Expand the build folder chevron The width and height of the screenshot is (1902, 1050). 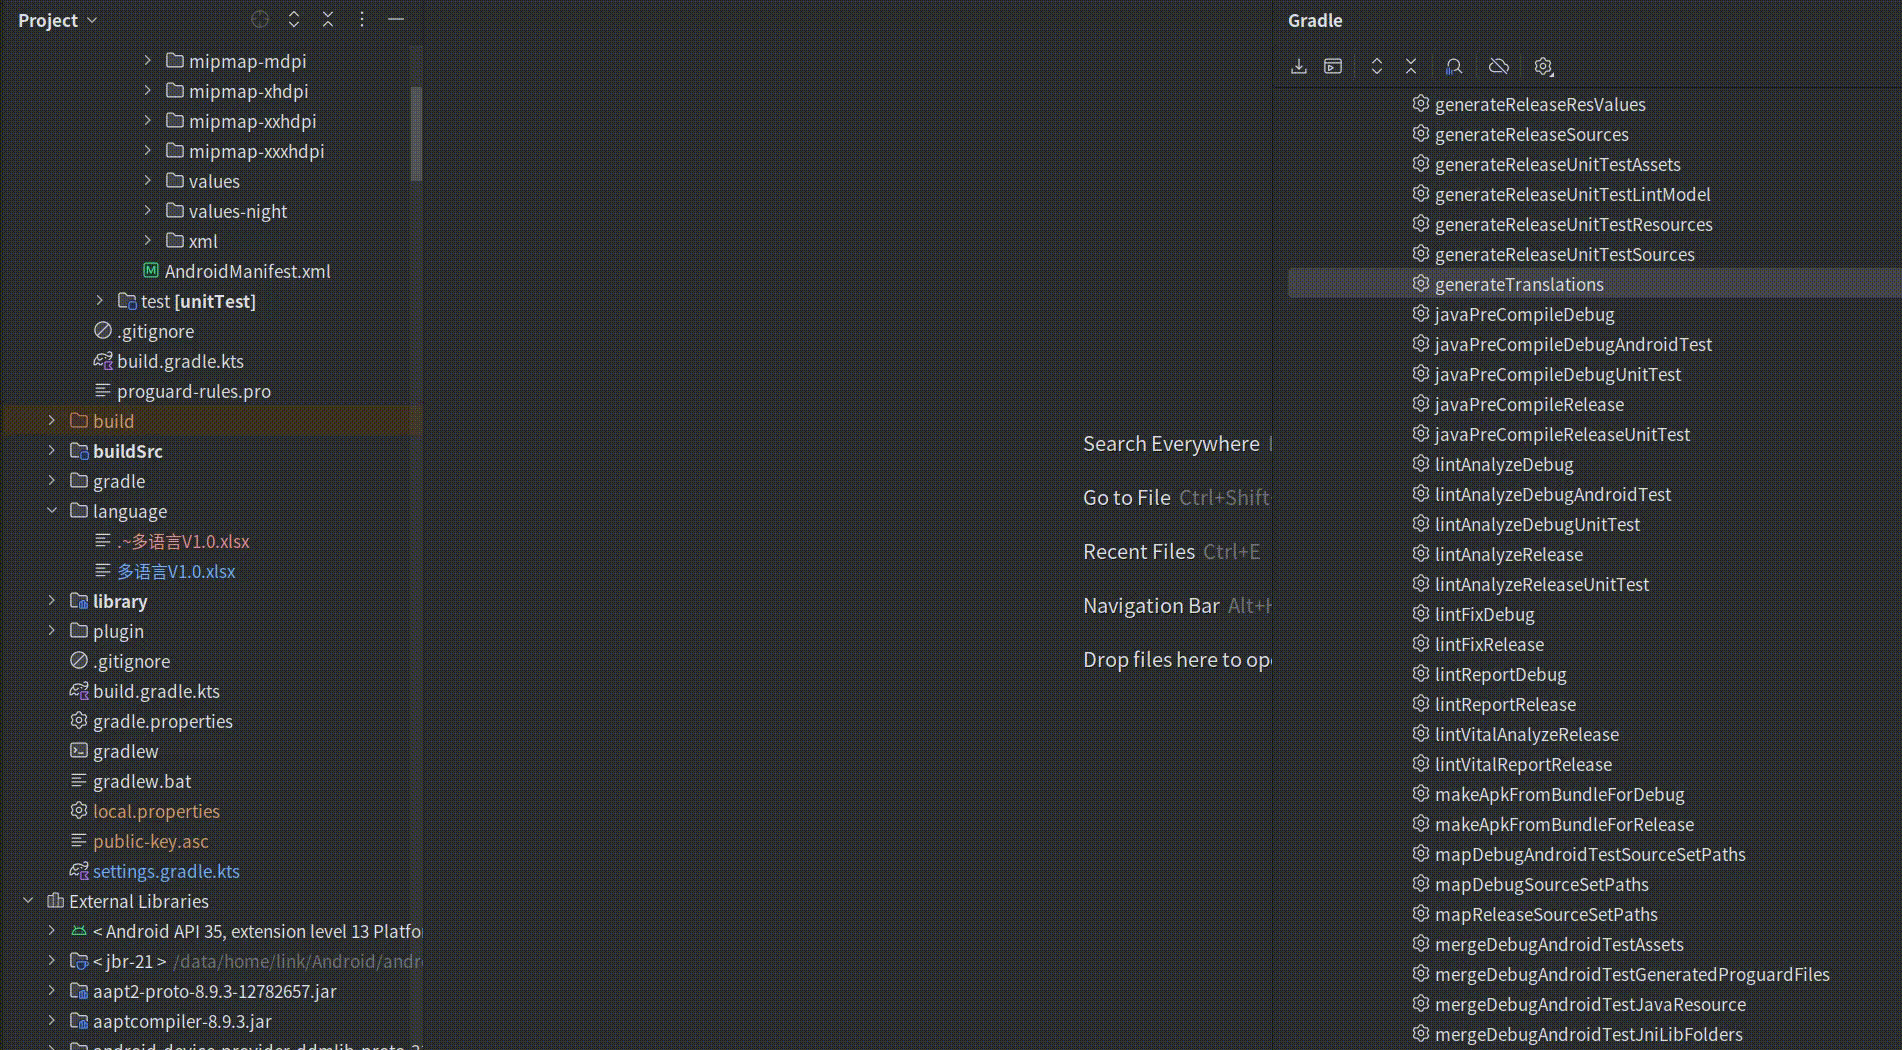(52, 421)
